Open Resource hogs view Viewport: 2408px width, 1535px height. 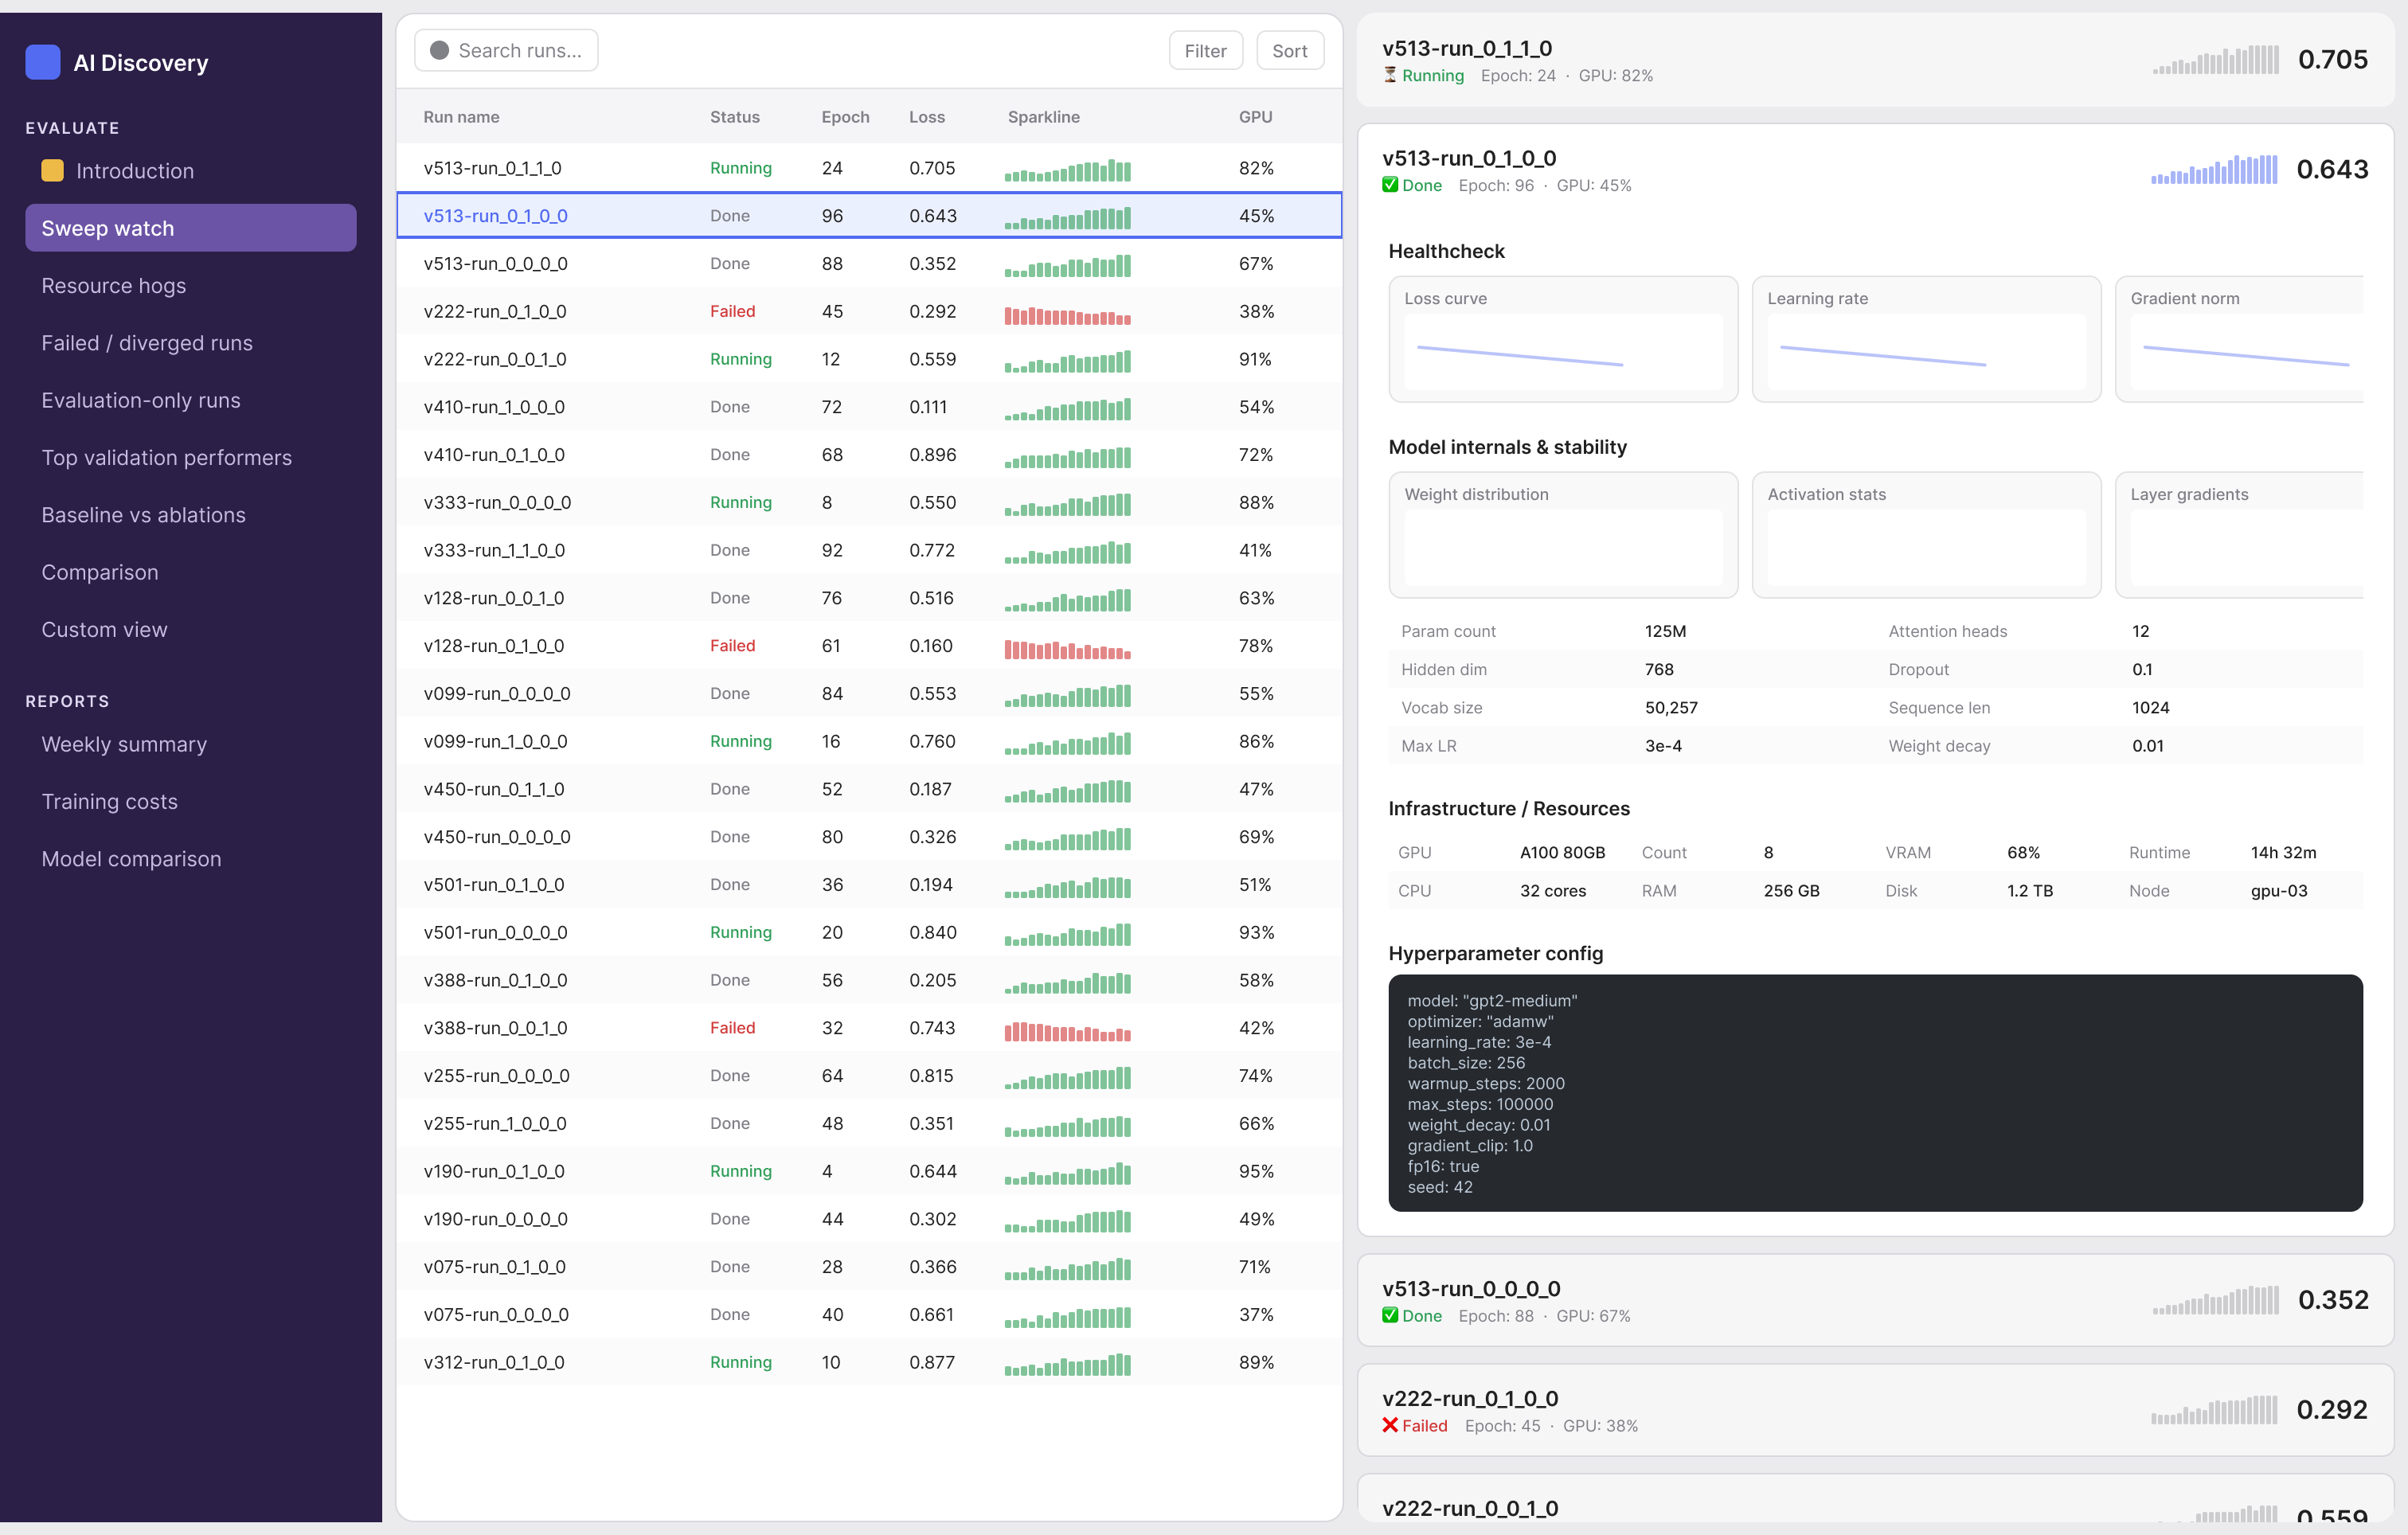pyautogui.click(x=190, y=286)
